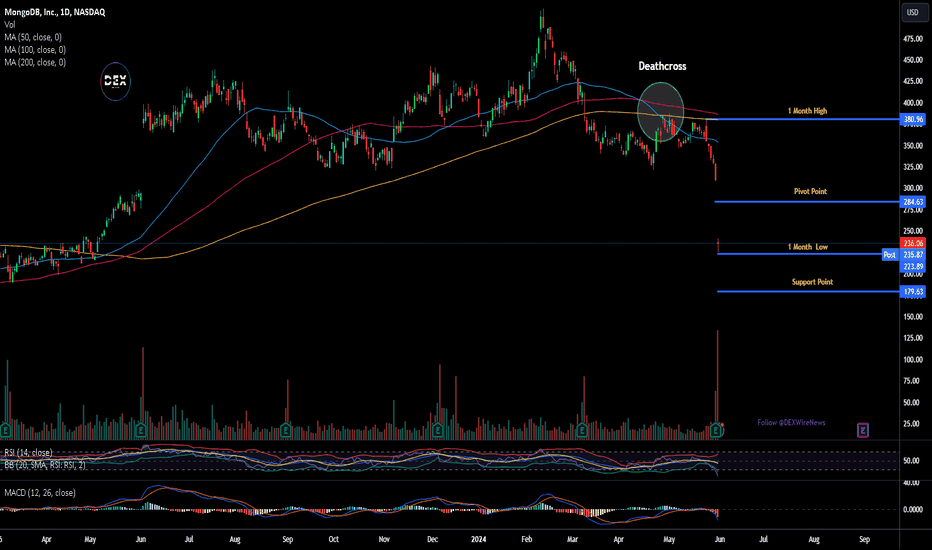Click the 284.63 price tag

[x=913, y=202]
